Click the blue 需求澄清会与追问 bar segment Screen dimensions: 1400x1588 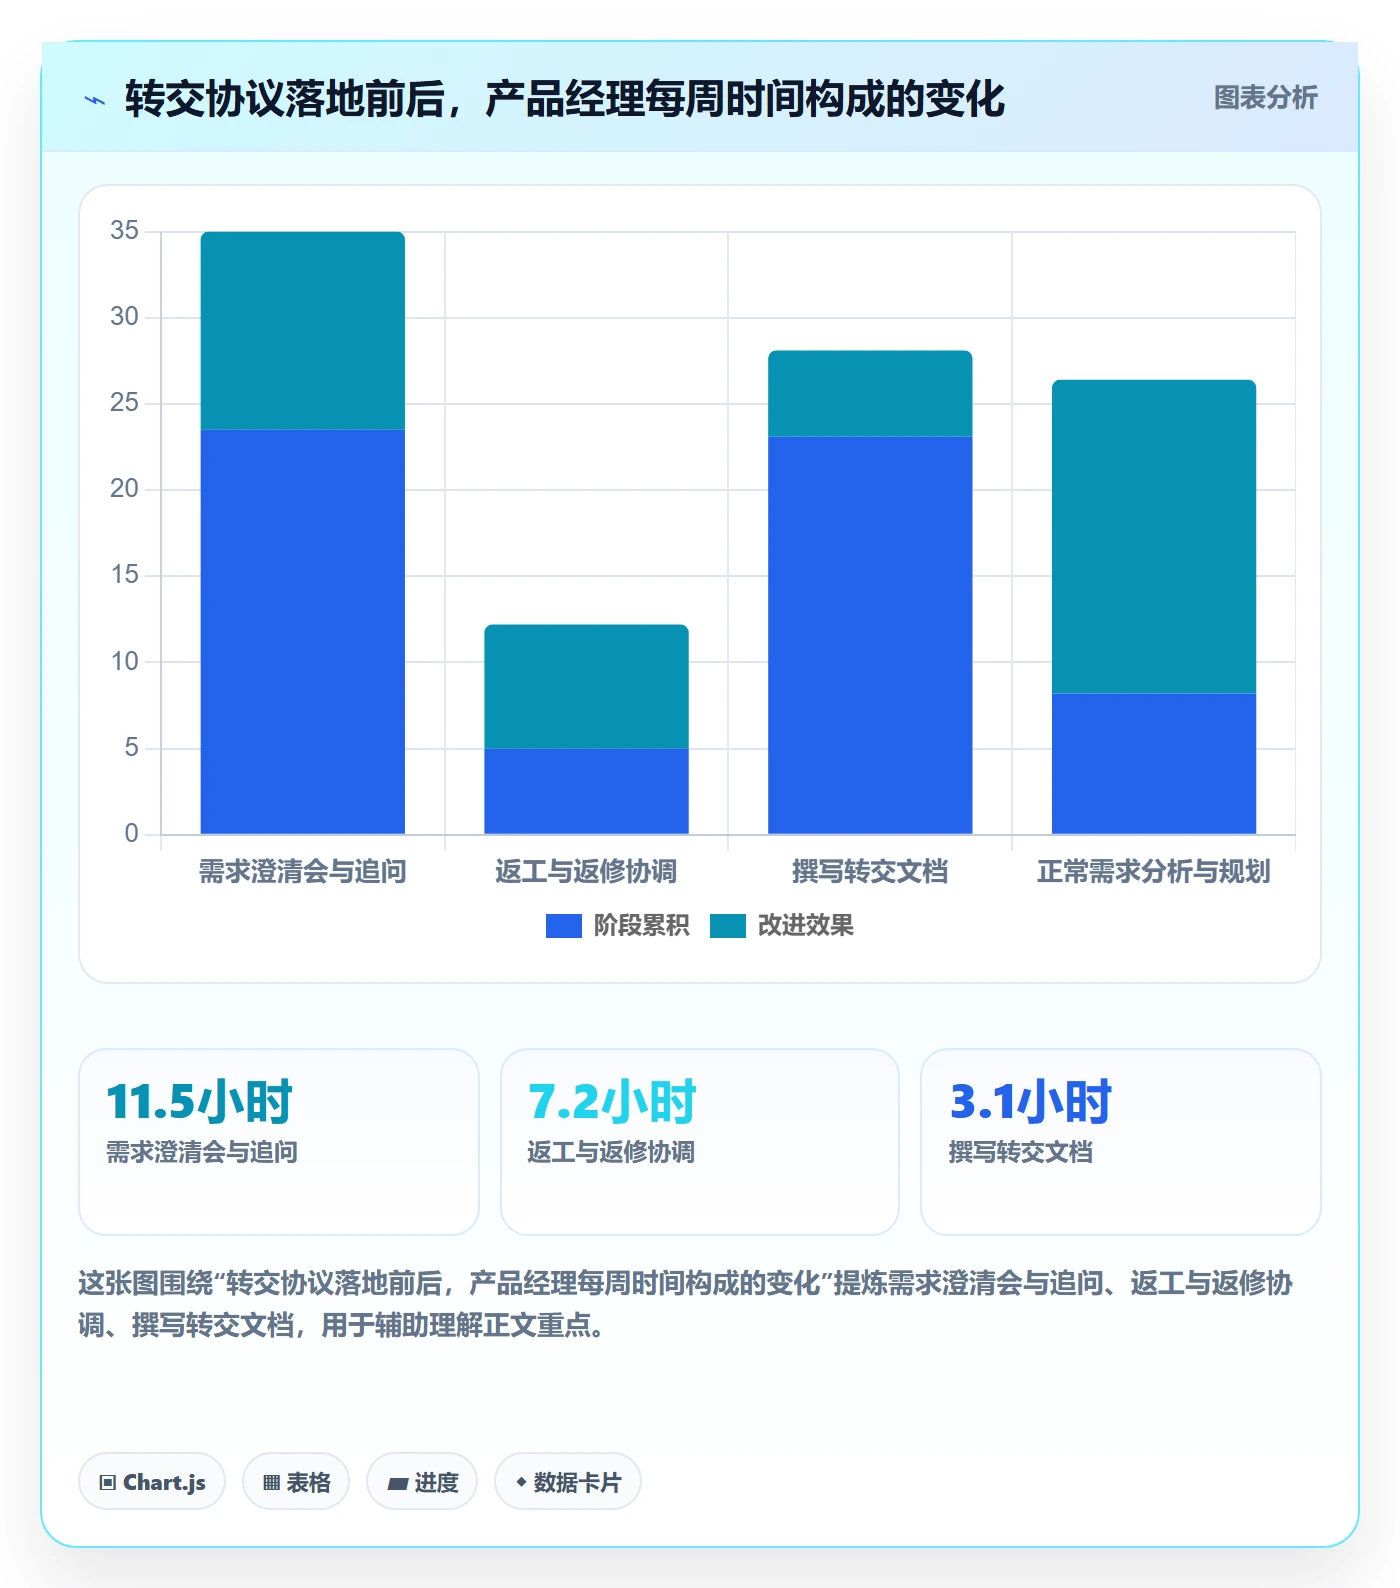(x=303, y=632)
